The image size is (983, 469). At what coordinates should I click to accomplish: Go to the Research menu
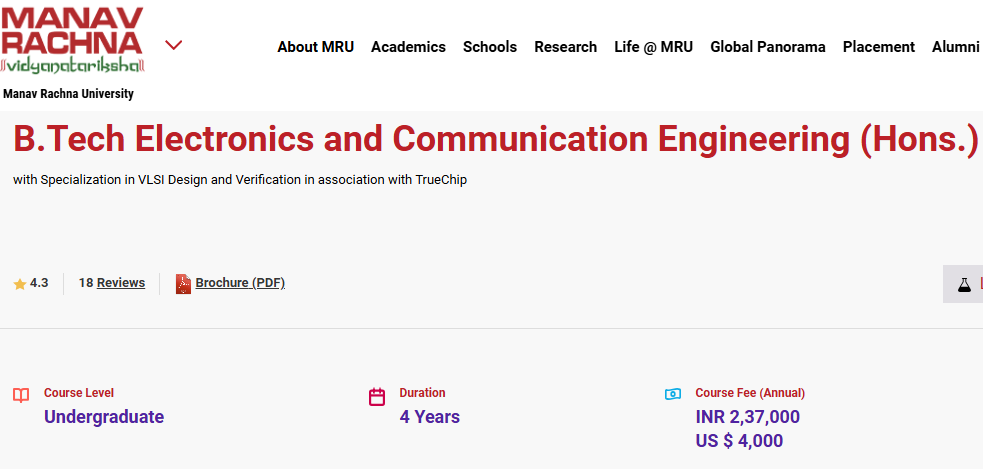click(565, 47)
